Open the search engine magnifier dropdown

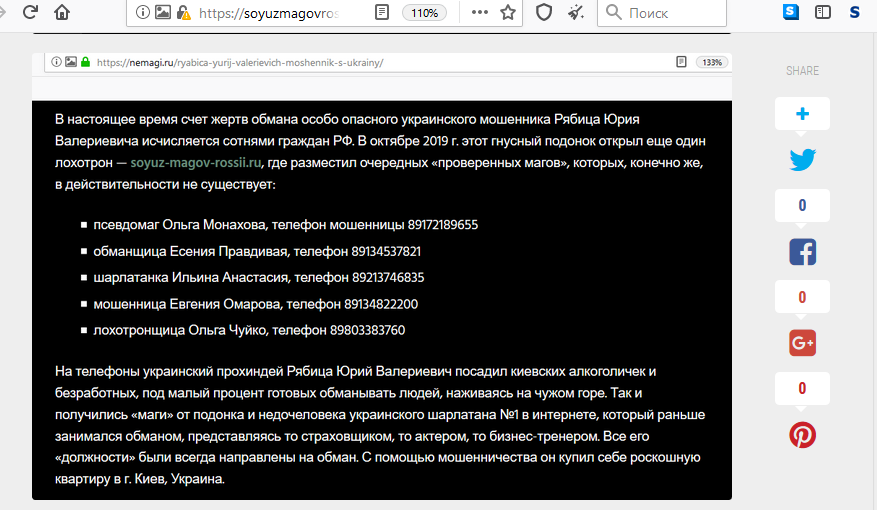[x=612, y=13]
